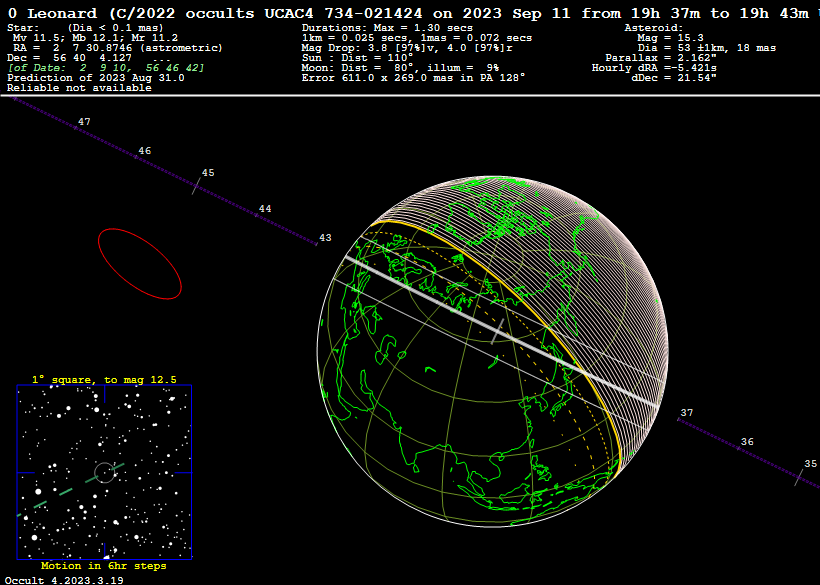Screen dimensions: 820x585
Task: Click the 'Star: (Dia < 0.1 mas)' header
Action: 85,28
